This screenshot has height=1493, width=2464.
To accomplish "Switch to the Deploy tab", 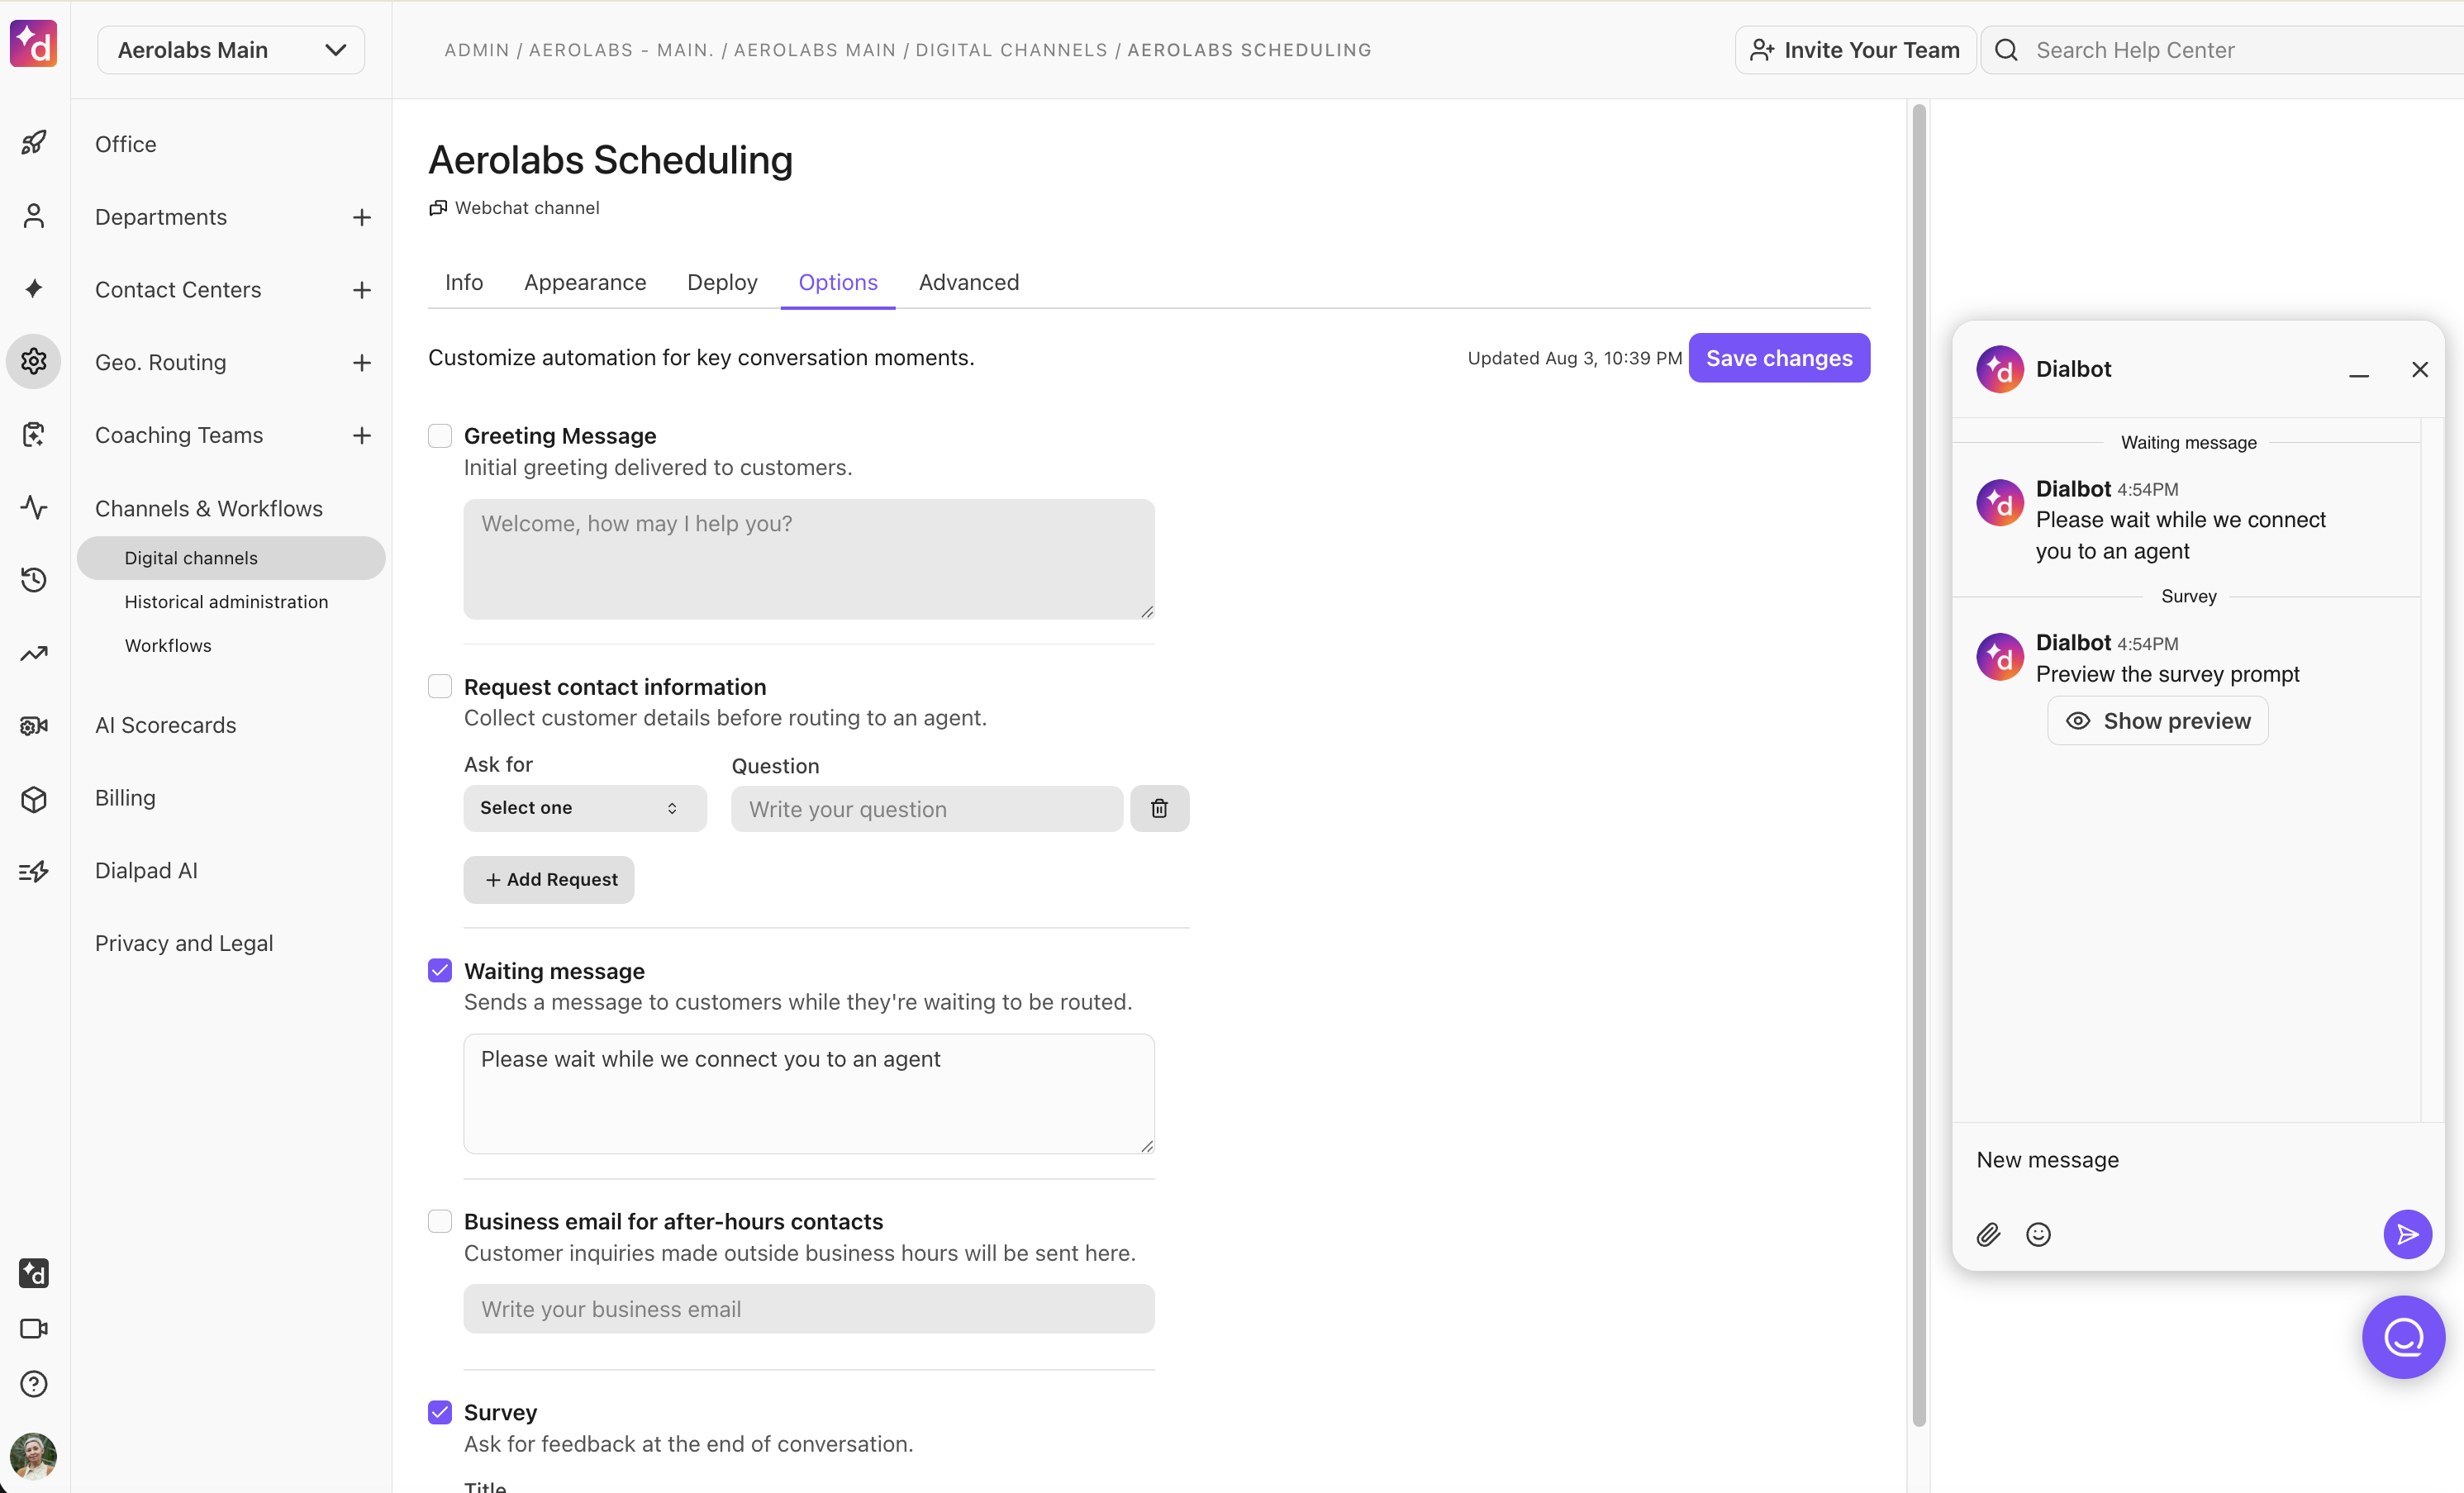I will click(722, 282).
